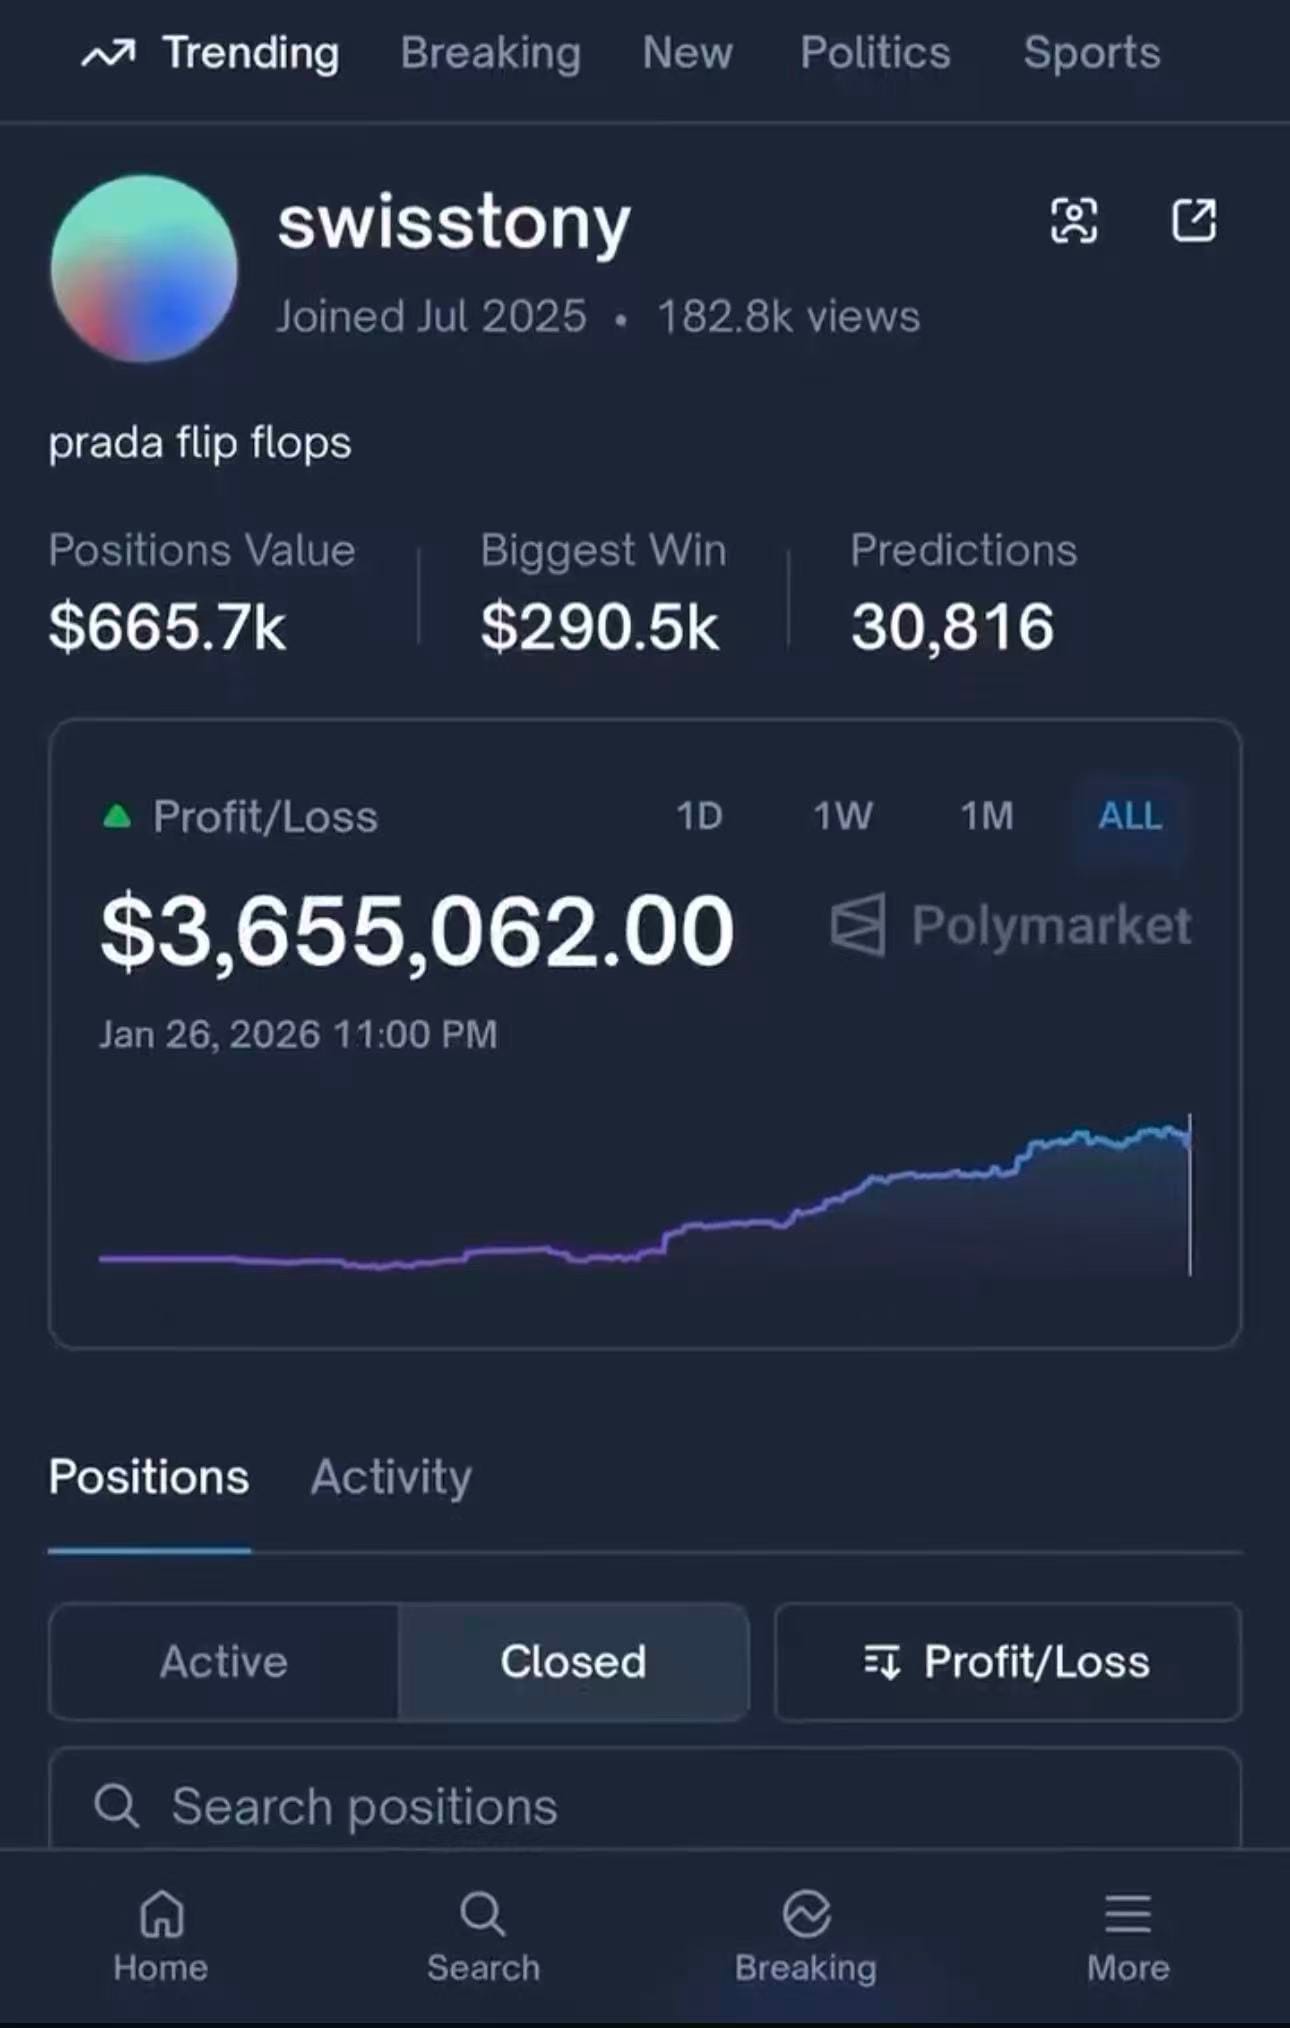Select the 1D time range

[699, 816]
